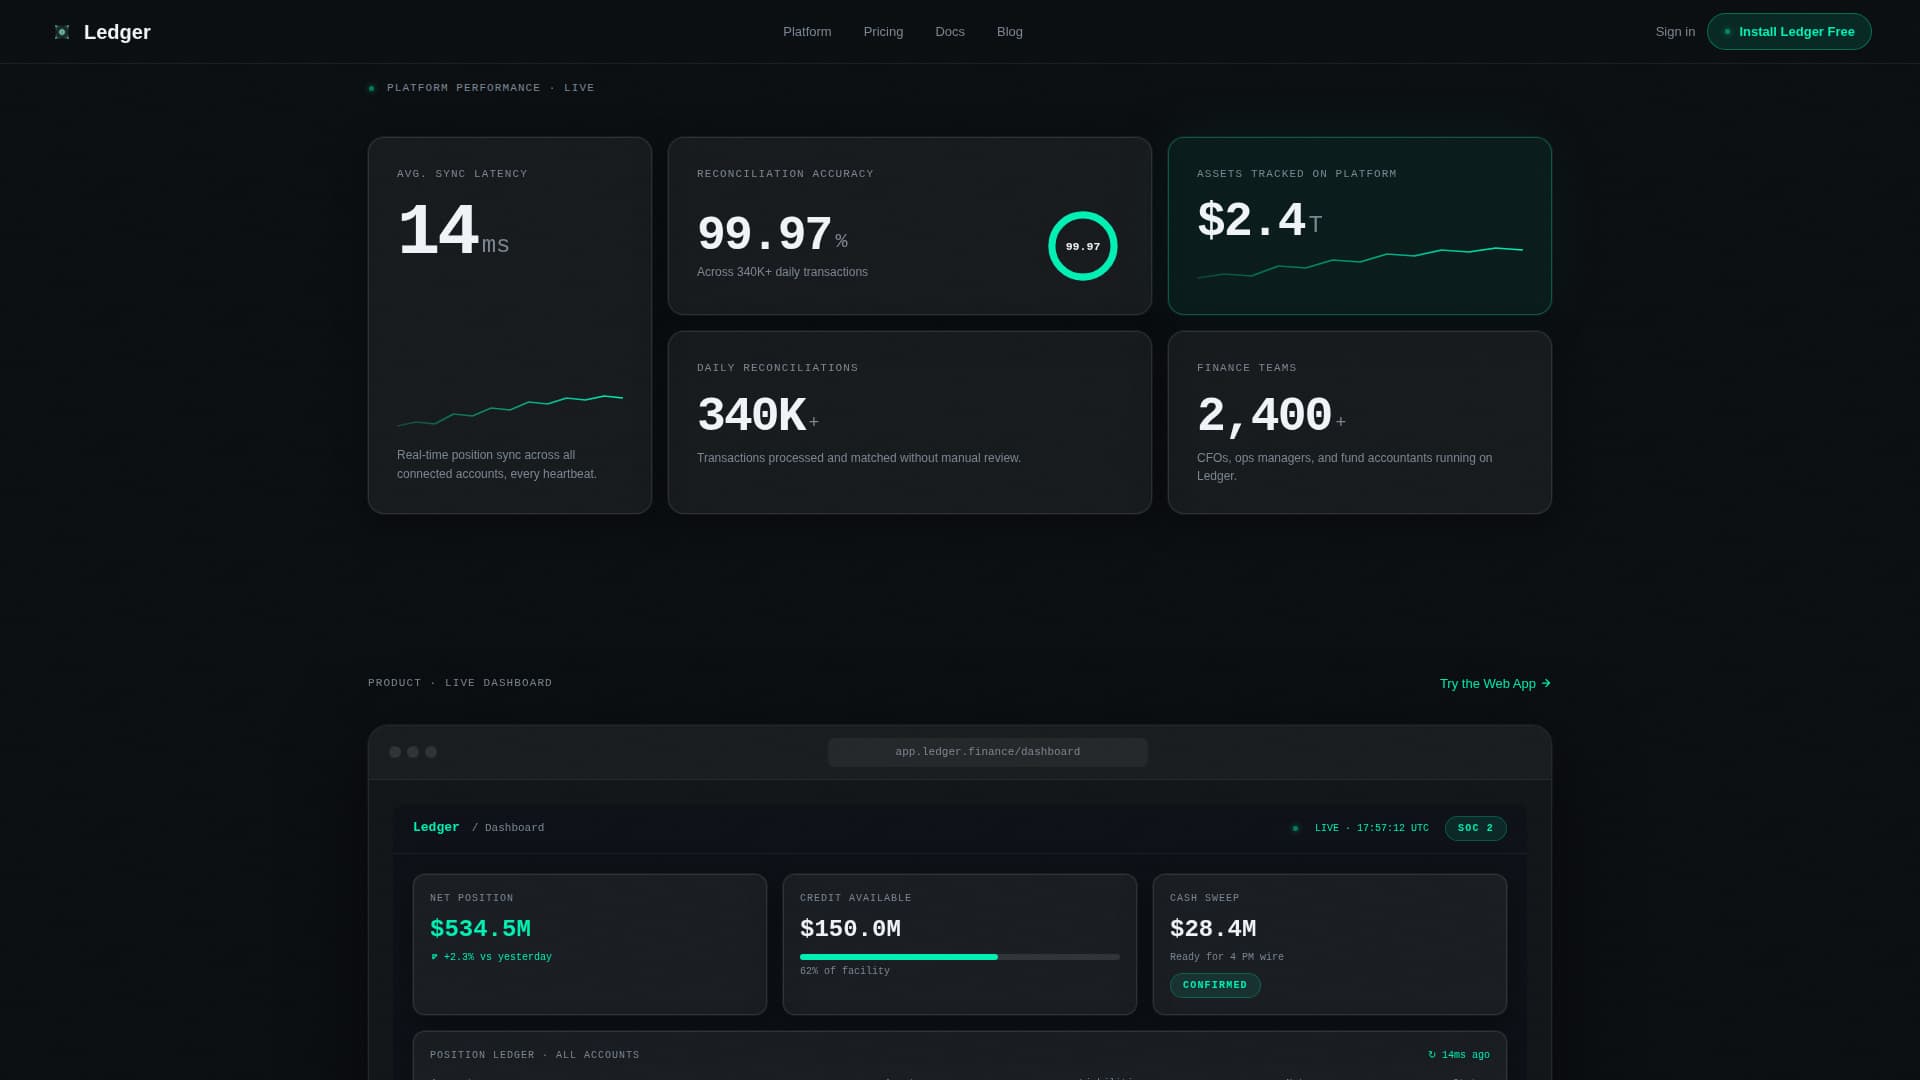The height and width of the screenshot is (1080, 1920).
Task: Open the Docs nav link
Action: pyautogui.click(x=950, y=32)
